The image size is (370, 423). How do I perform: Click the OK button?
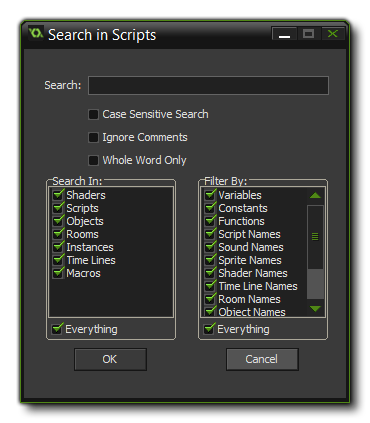(110, 359)
